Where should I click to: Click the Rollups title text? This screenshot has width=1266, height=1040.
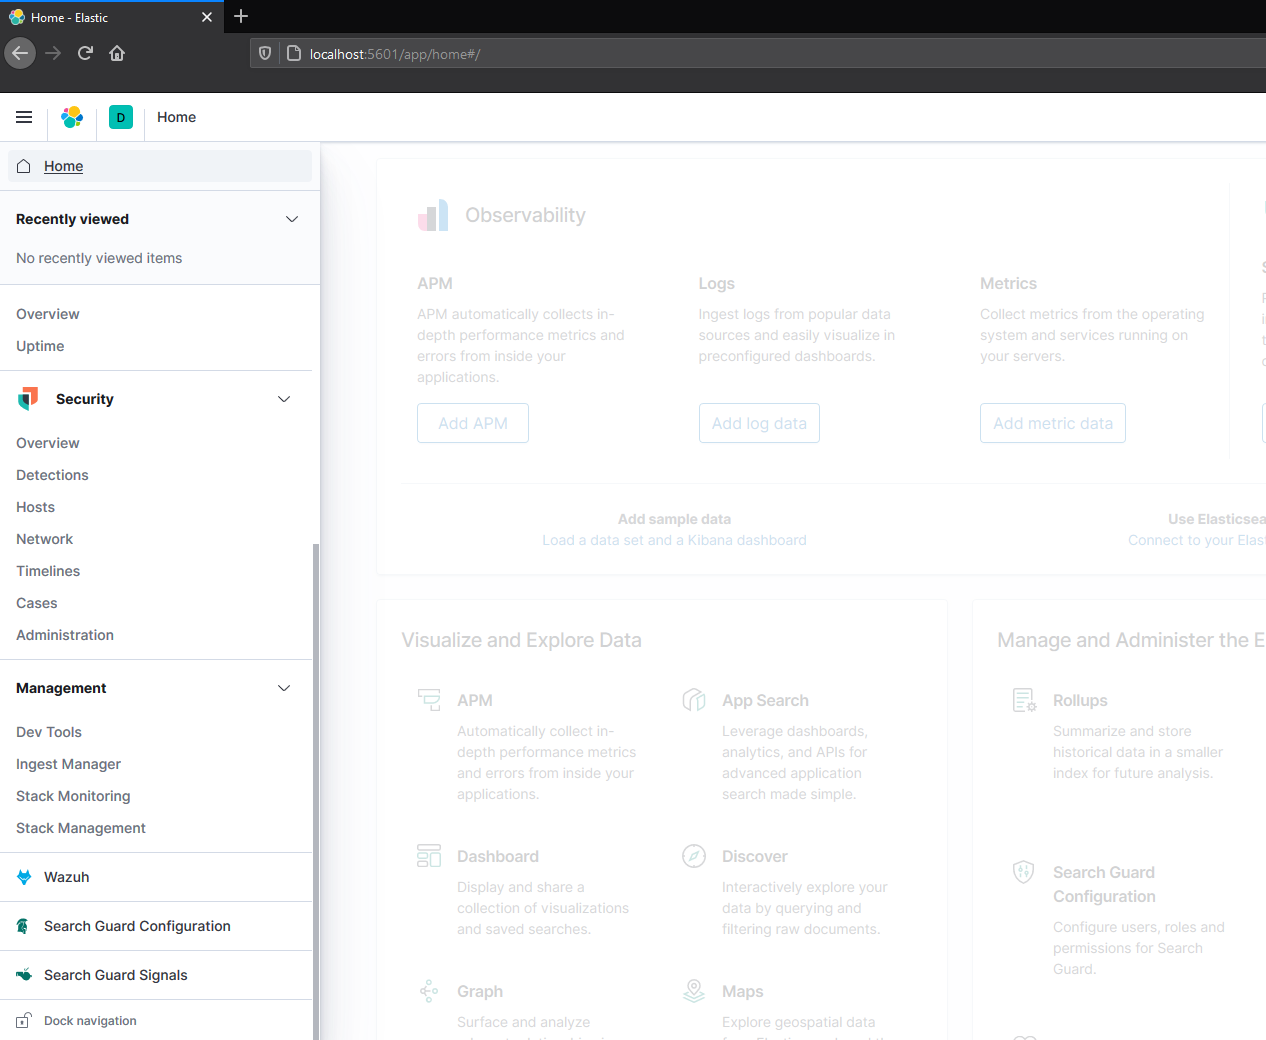[x=1080, y=700]
